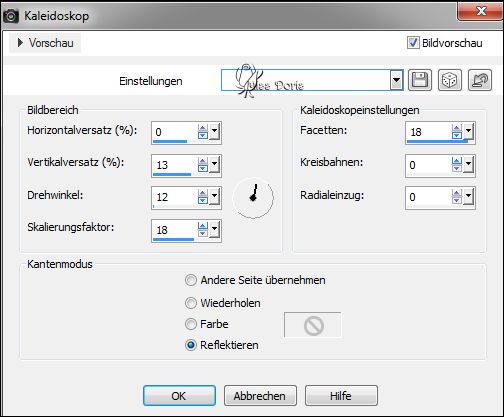Open the Skalierungsfaktor slider dropdown arrow
Image resolution: width=504 pixels, height=417 pixels.
tap(214, 229)
